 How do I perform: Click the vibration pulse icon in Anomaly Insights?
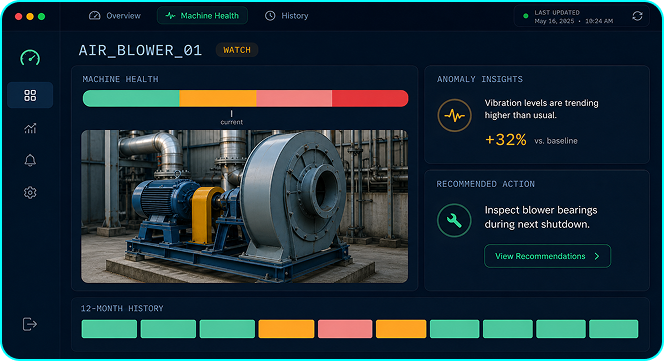454,115
